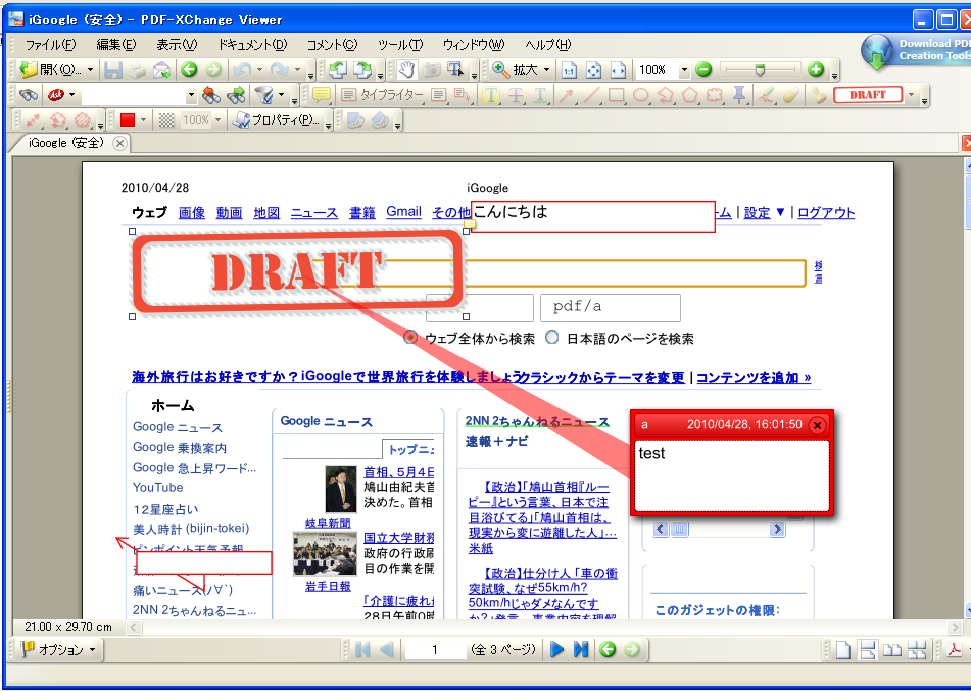Switch to single page layout
Image resolution: width=971 pixels, height=691 pixels.
click(x=843, y=650)
